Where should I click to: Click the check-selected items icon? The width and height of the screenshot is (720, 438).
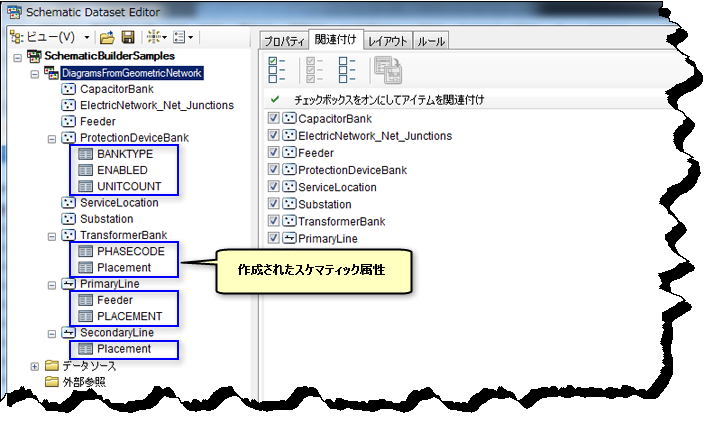(276, 70)
